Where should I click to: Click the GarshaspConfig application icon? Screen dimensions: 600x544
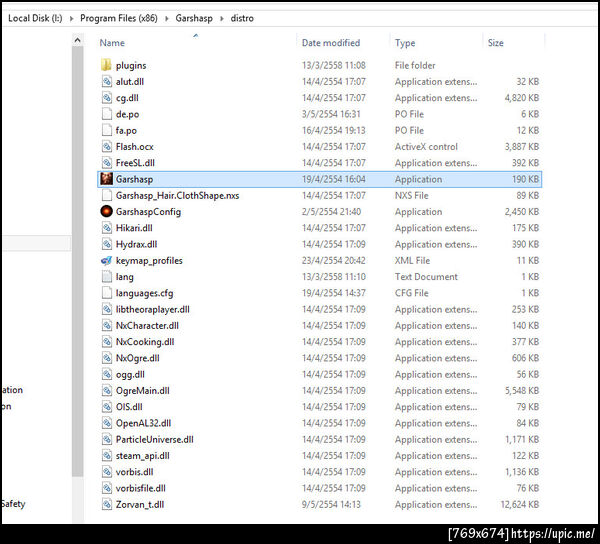pyautogui.click(x=106, y=212)
